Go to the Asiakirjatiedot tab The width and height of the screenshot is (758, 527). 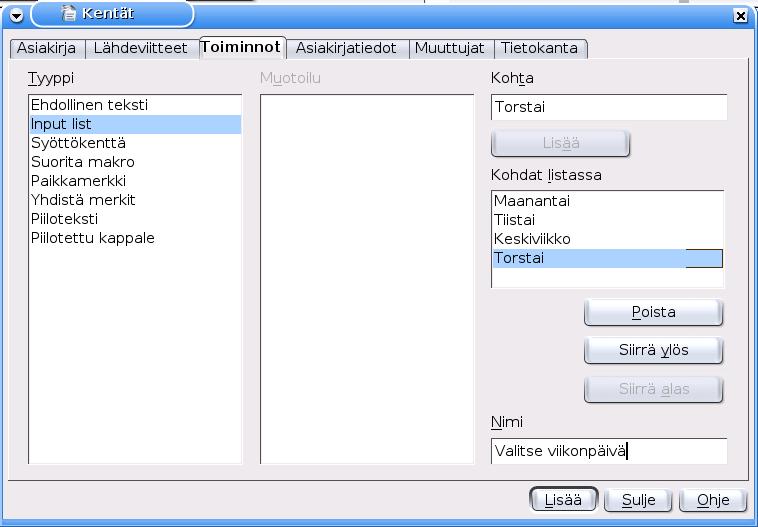coord(346,48)
